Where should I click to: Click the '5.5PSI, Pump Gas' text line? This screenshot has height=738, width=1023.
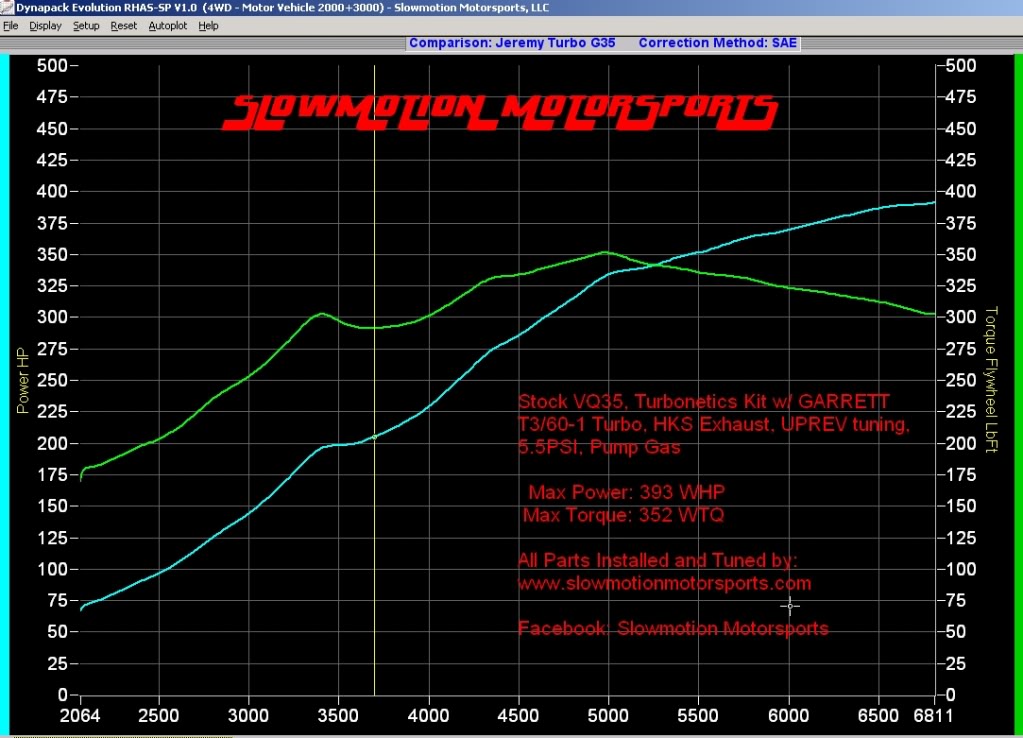point(599,447)
